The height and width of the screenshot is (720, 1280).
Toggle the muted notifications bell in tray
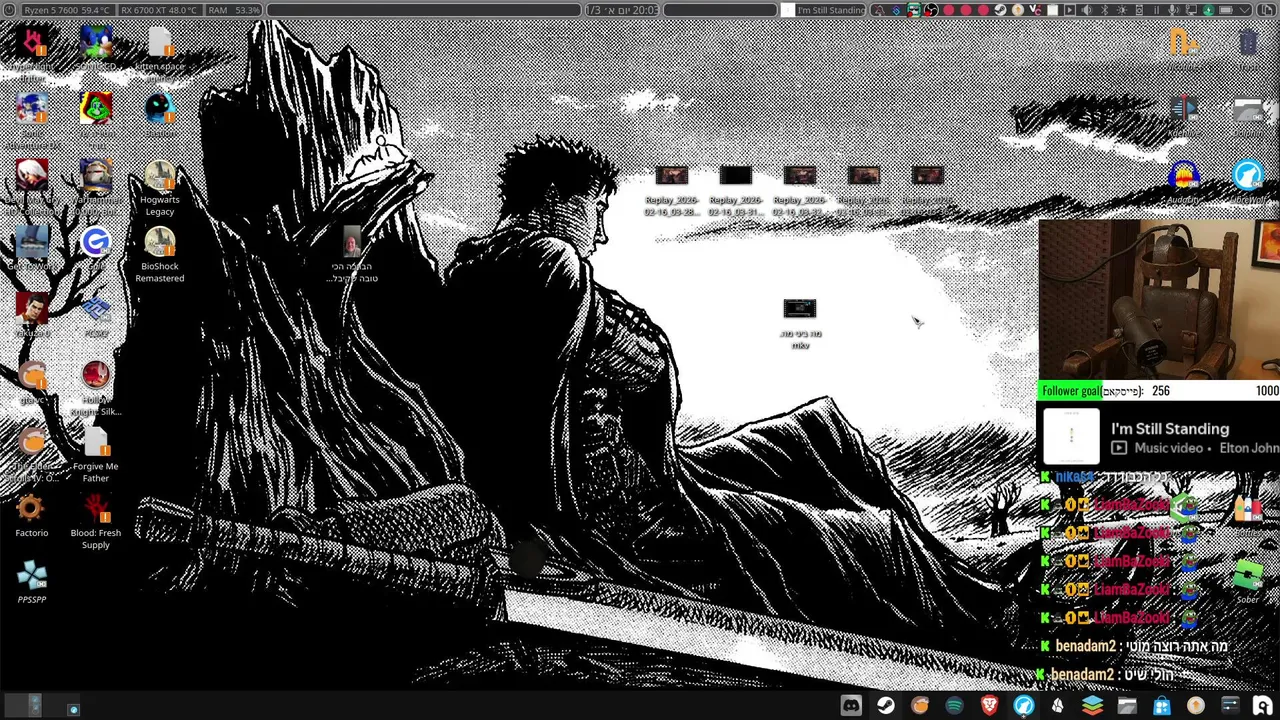[879, 10]
